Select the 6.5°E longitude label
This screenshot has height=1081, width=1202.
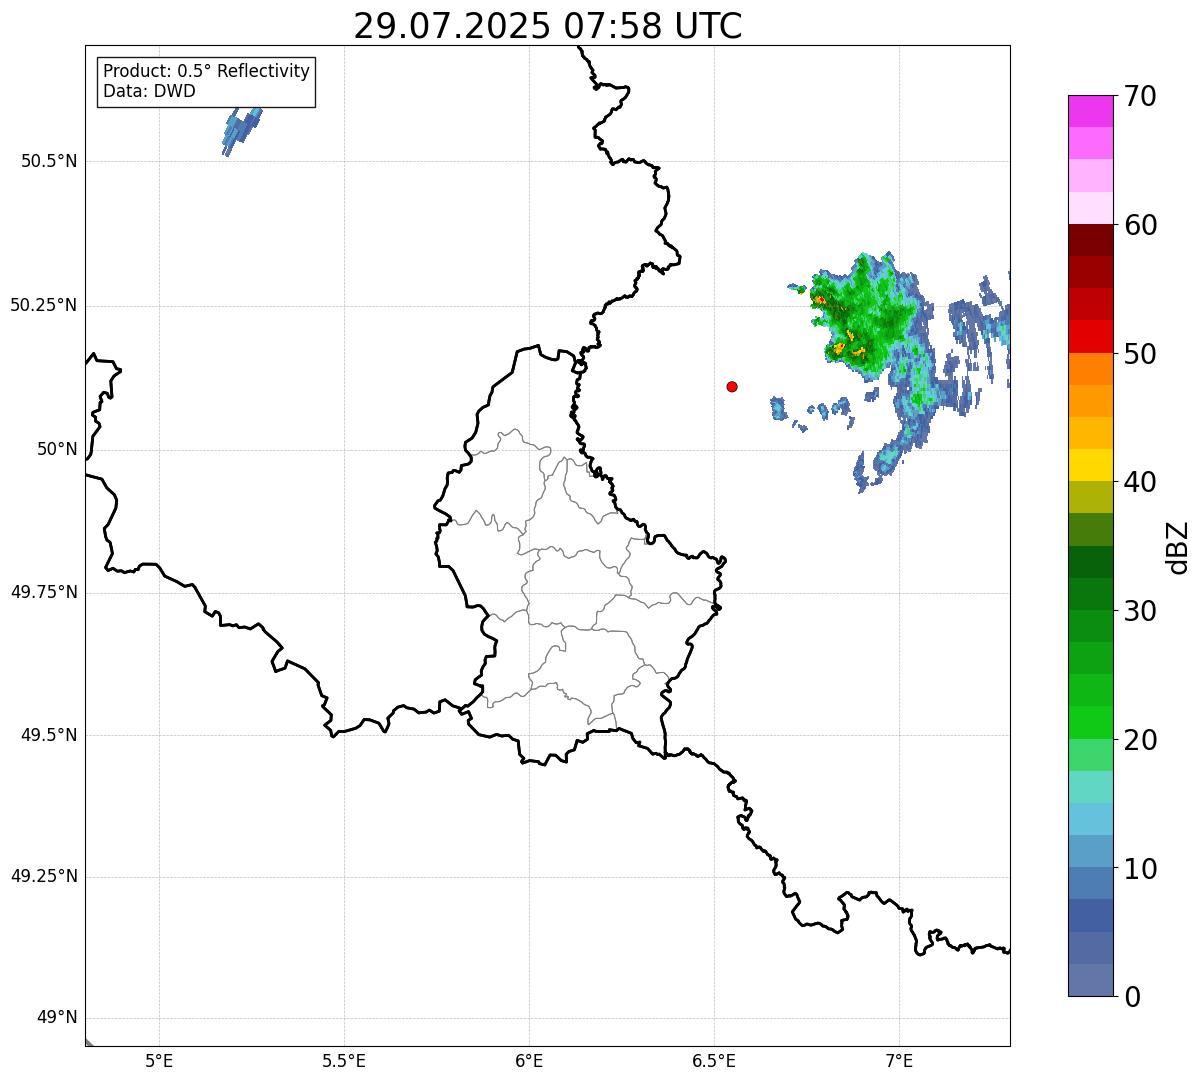tap(714, 1060)
